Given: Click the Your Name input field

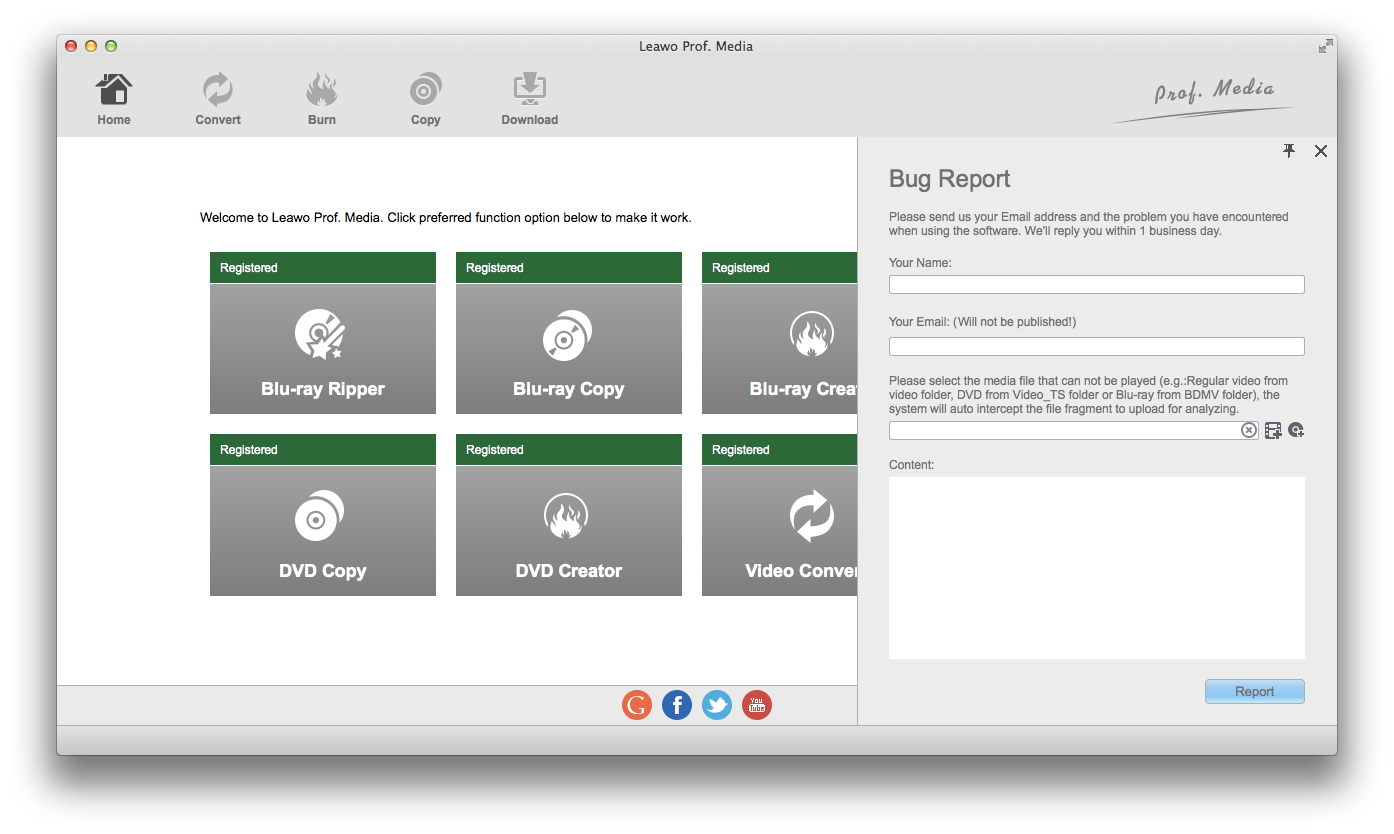Looking at the screenshot, I should [x=1096, y=285].
